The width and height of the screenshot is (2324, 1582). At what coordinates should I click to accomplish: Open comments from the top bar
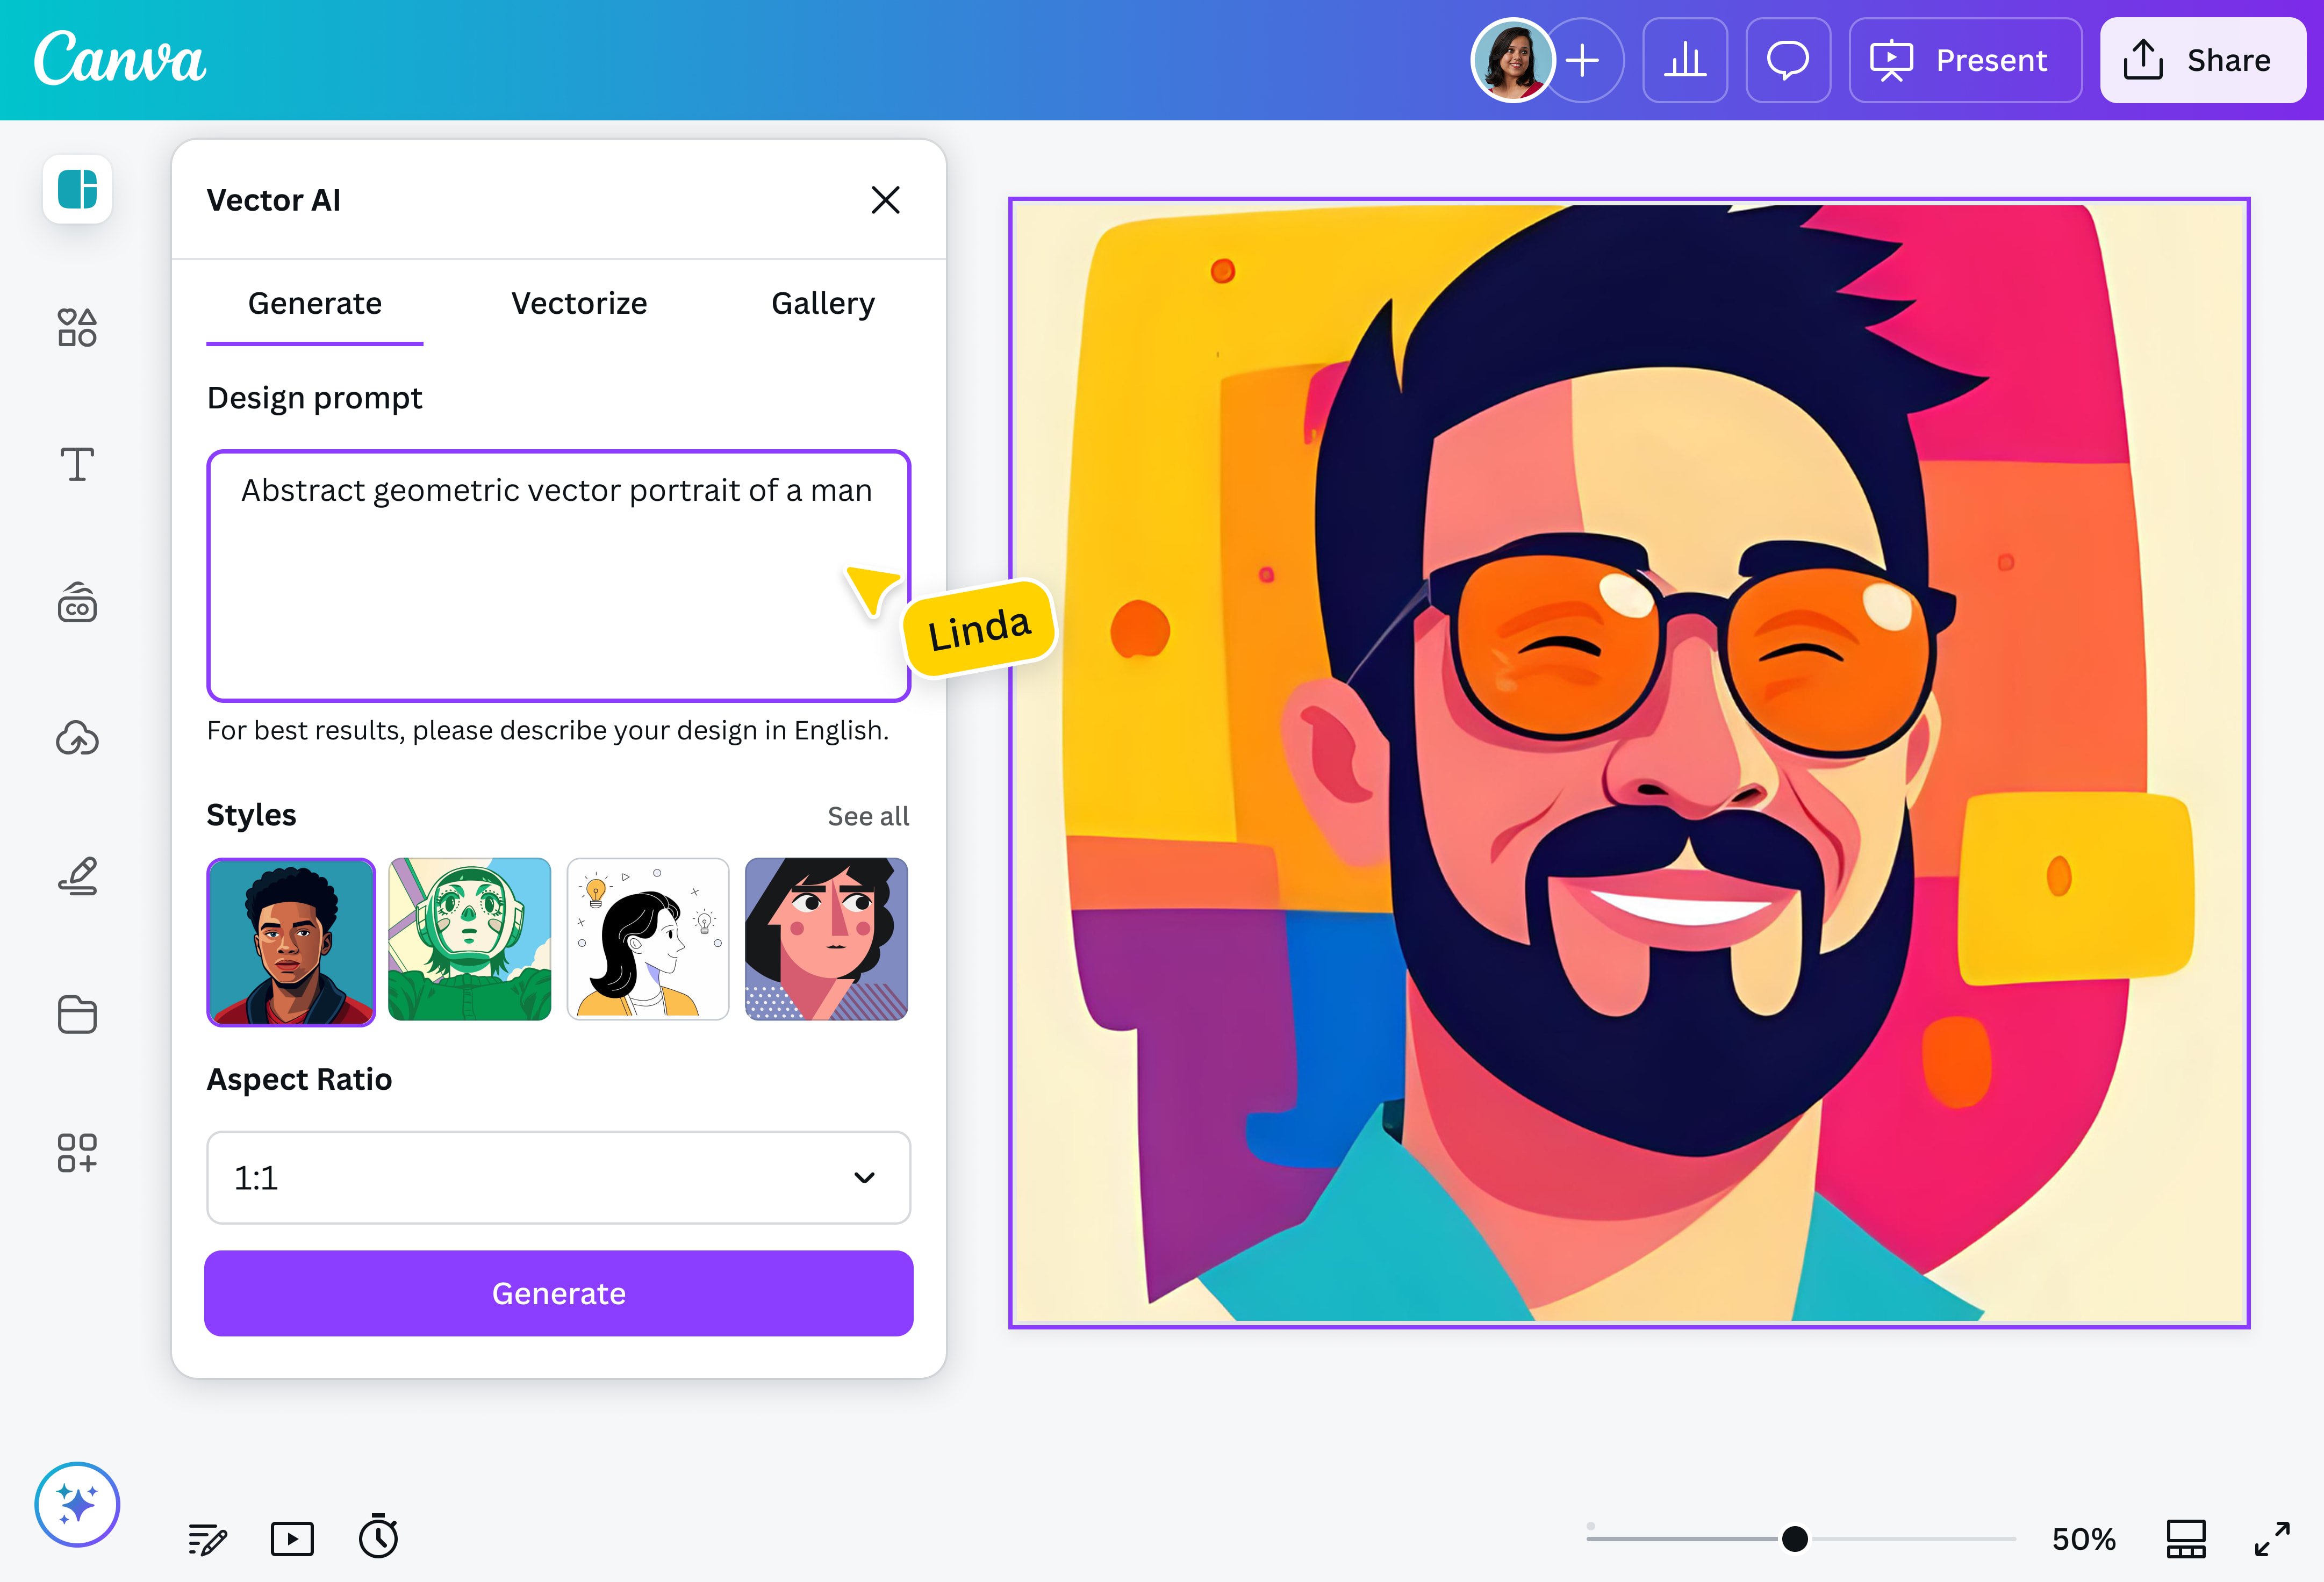coord(1788,60)
